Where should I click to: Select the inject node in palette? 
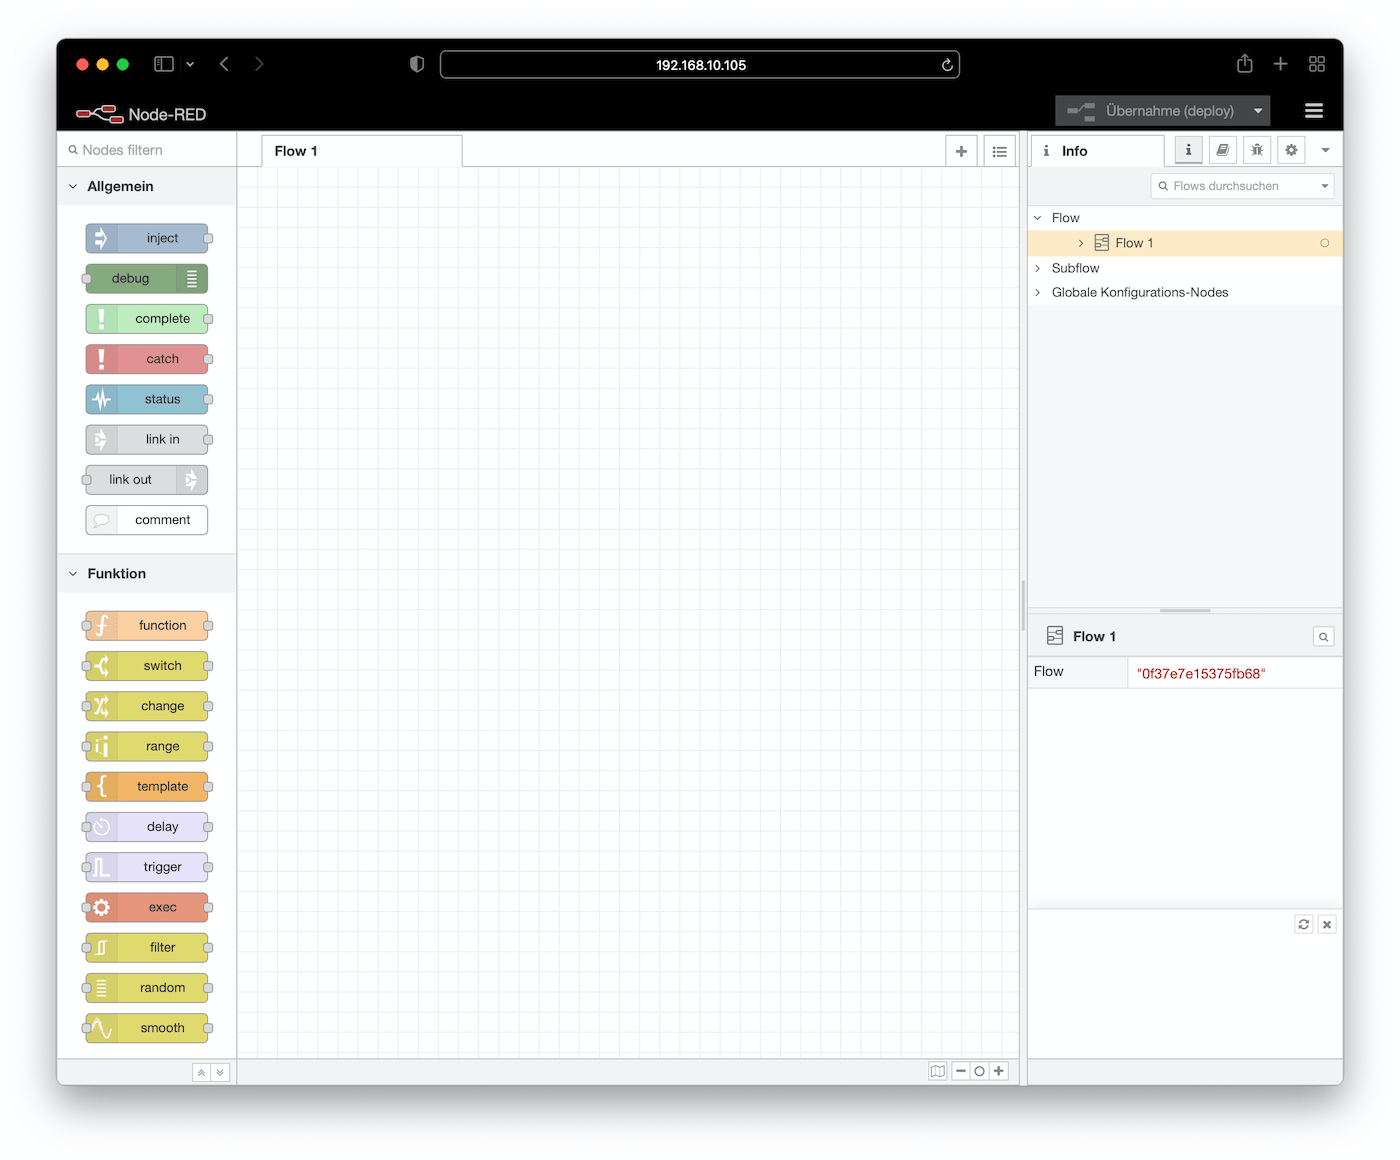tap(147, 238)
